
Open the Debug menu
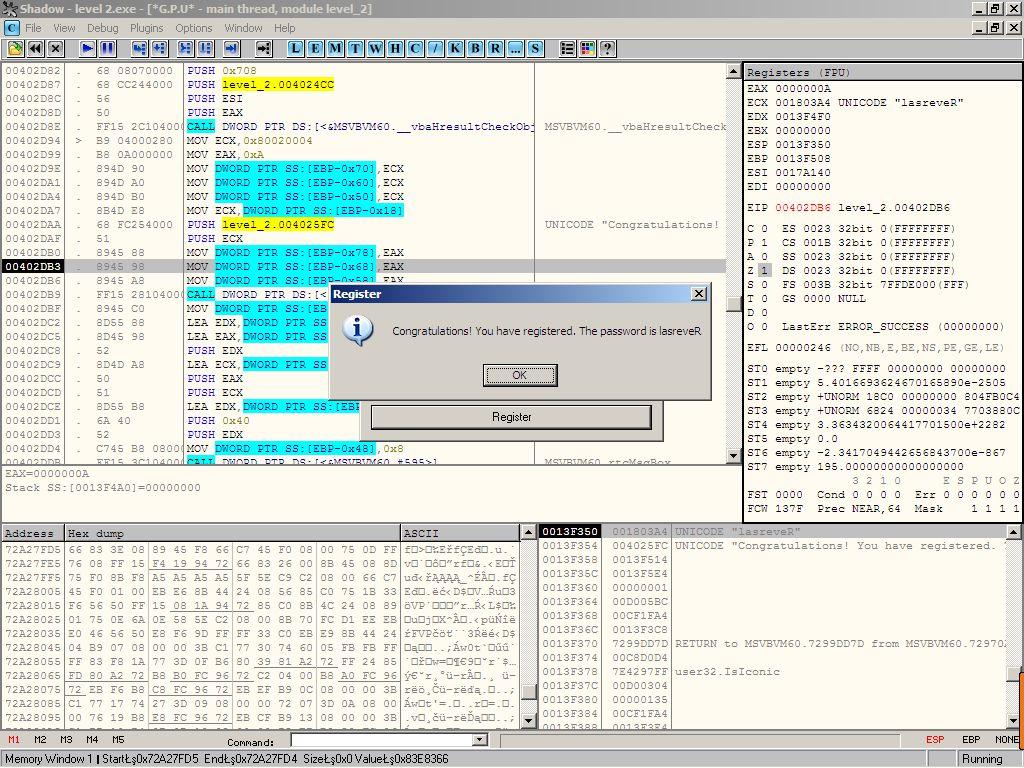(103, 28)
